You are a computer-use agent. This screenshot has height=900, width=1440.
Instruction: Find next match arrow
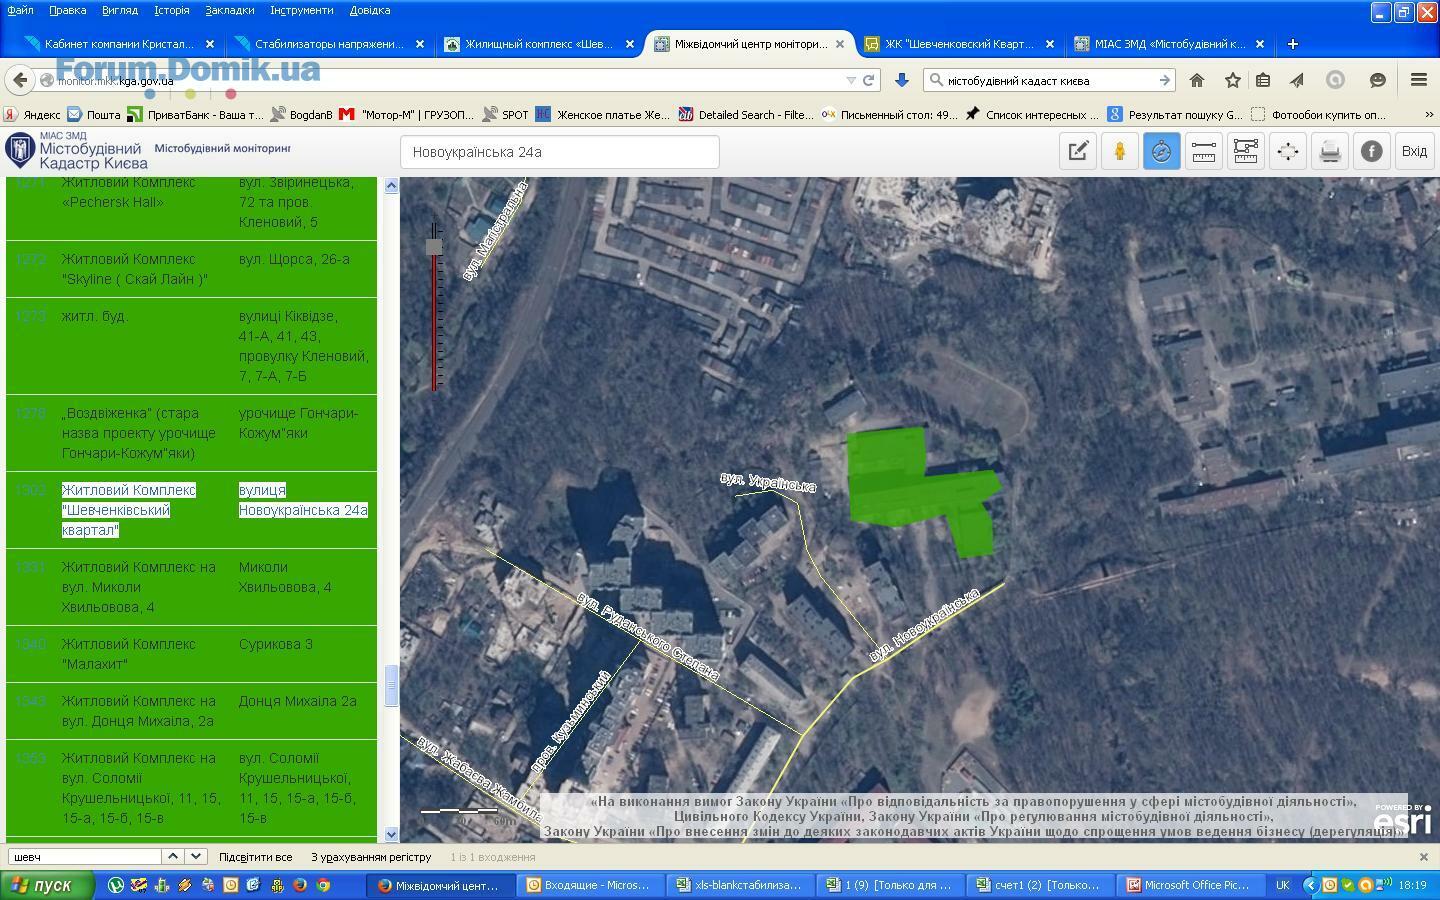[x=196, y=857]
